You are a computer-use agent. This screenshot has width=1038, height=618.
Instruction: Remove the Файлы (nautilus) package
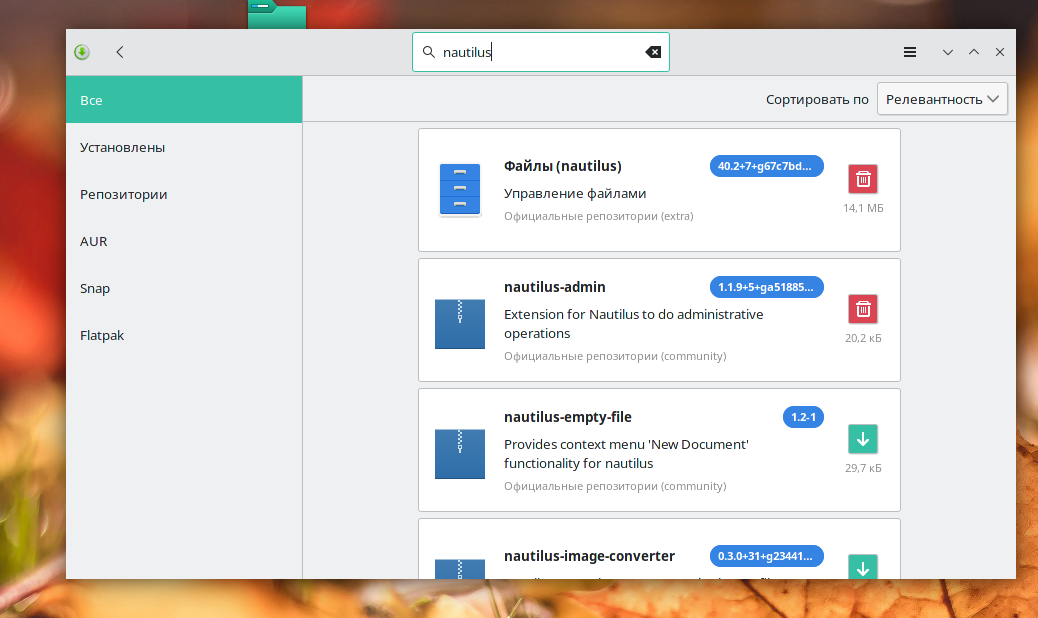pyautogui.click(x=863, y=179)
